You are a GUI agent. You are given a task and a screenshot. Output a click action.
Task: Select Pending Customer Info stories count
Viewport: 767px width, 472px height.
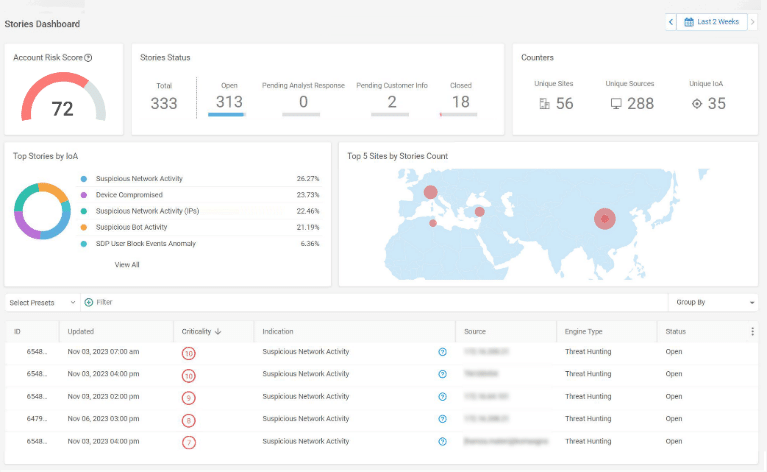pyautogui.click(x=392, y=101)
